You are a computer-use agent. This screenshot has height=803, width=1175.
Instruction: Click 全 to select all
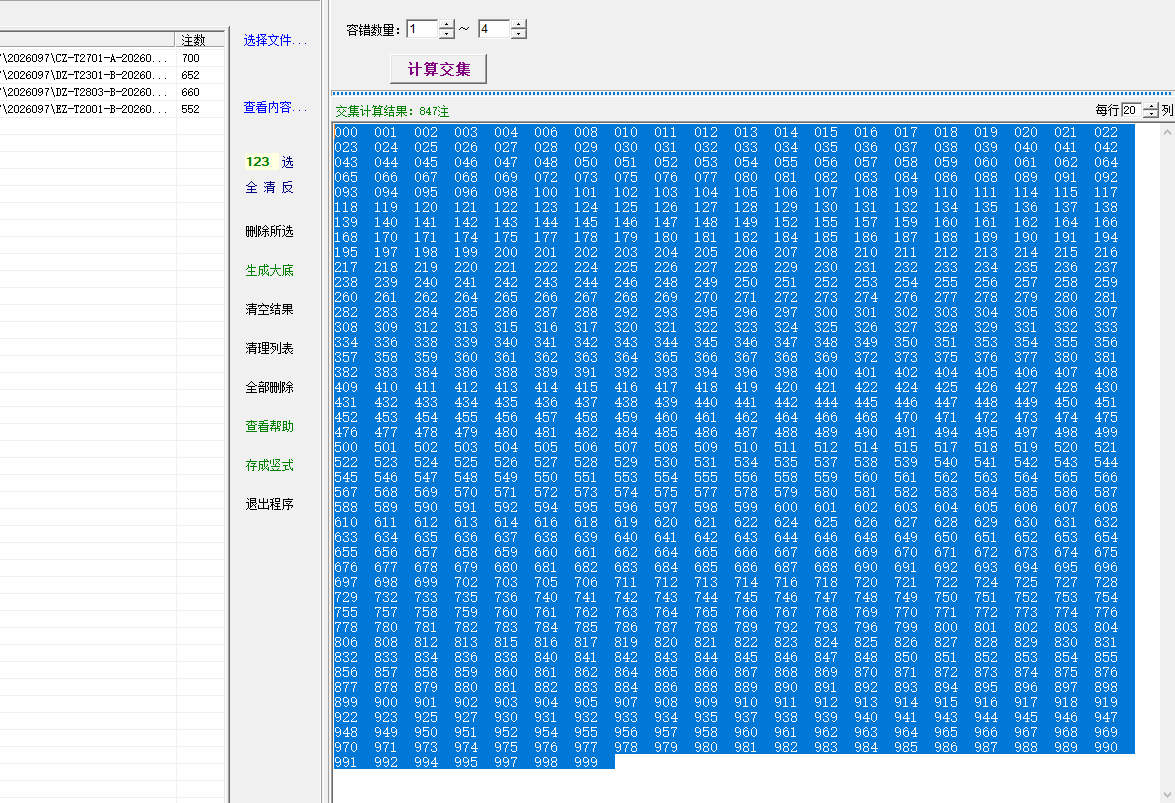pyautogui.click(x=252, y=187)
